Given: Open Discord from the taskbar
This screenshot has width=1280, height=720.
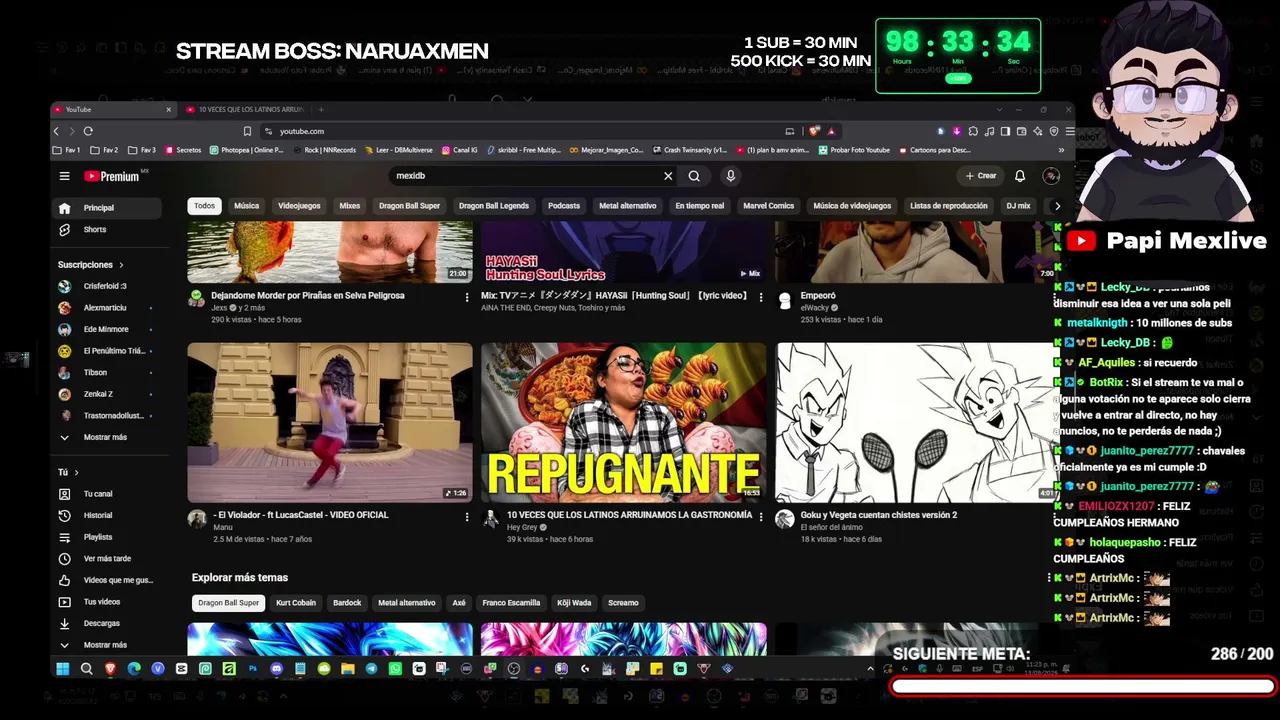Looking at the screenshot, I should point(277,669).
